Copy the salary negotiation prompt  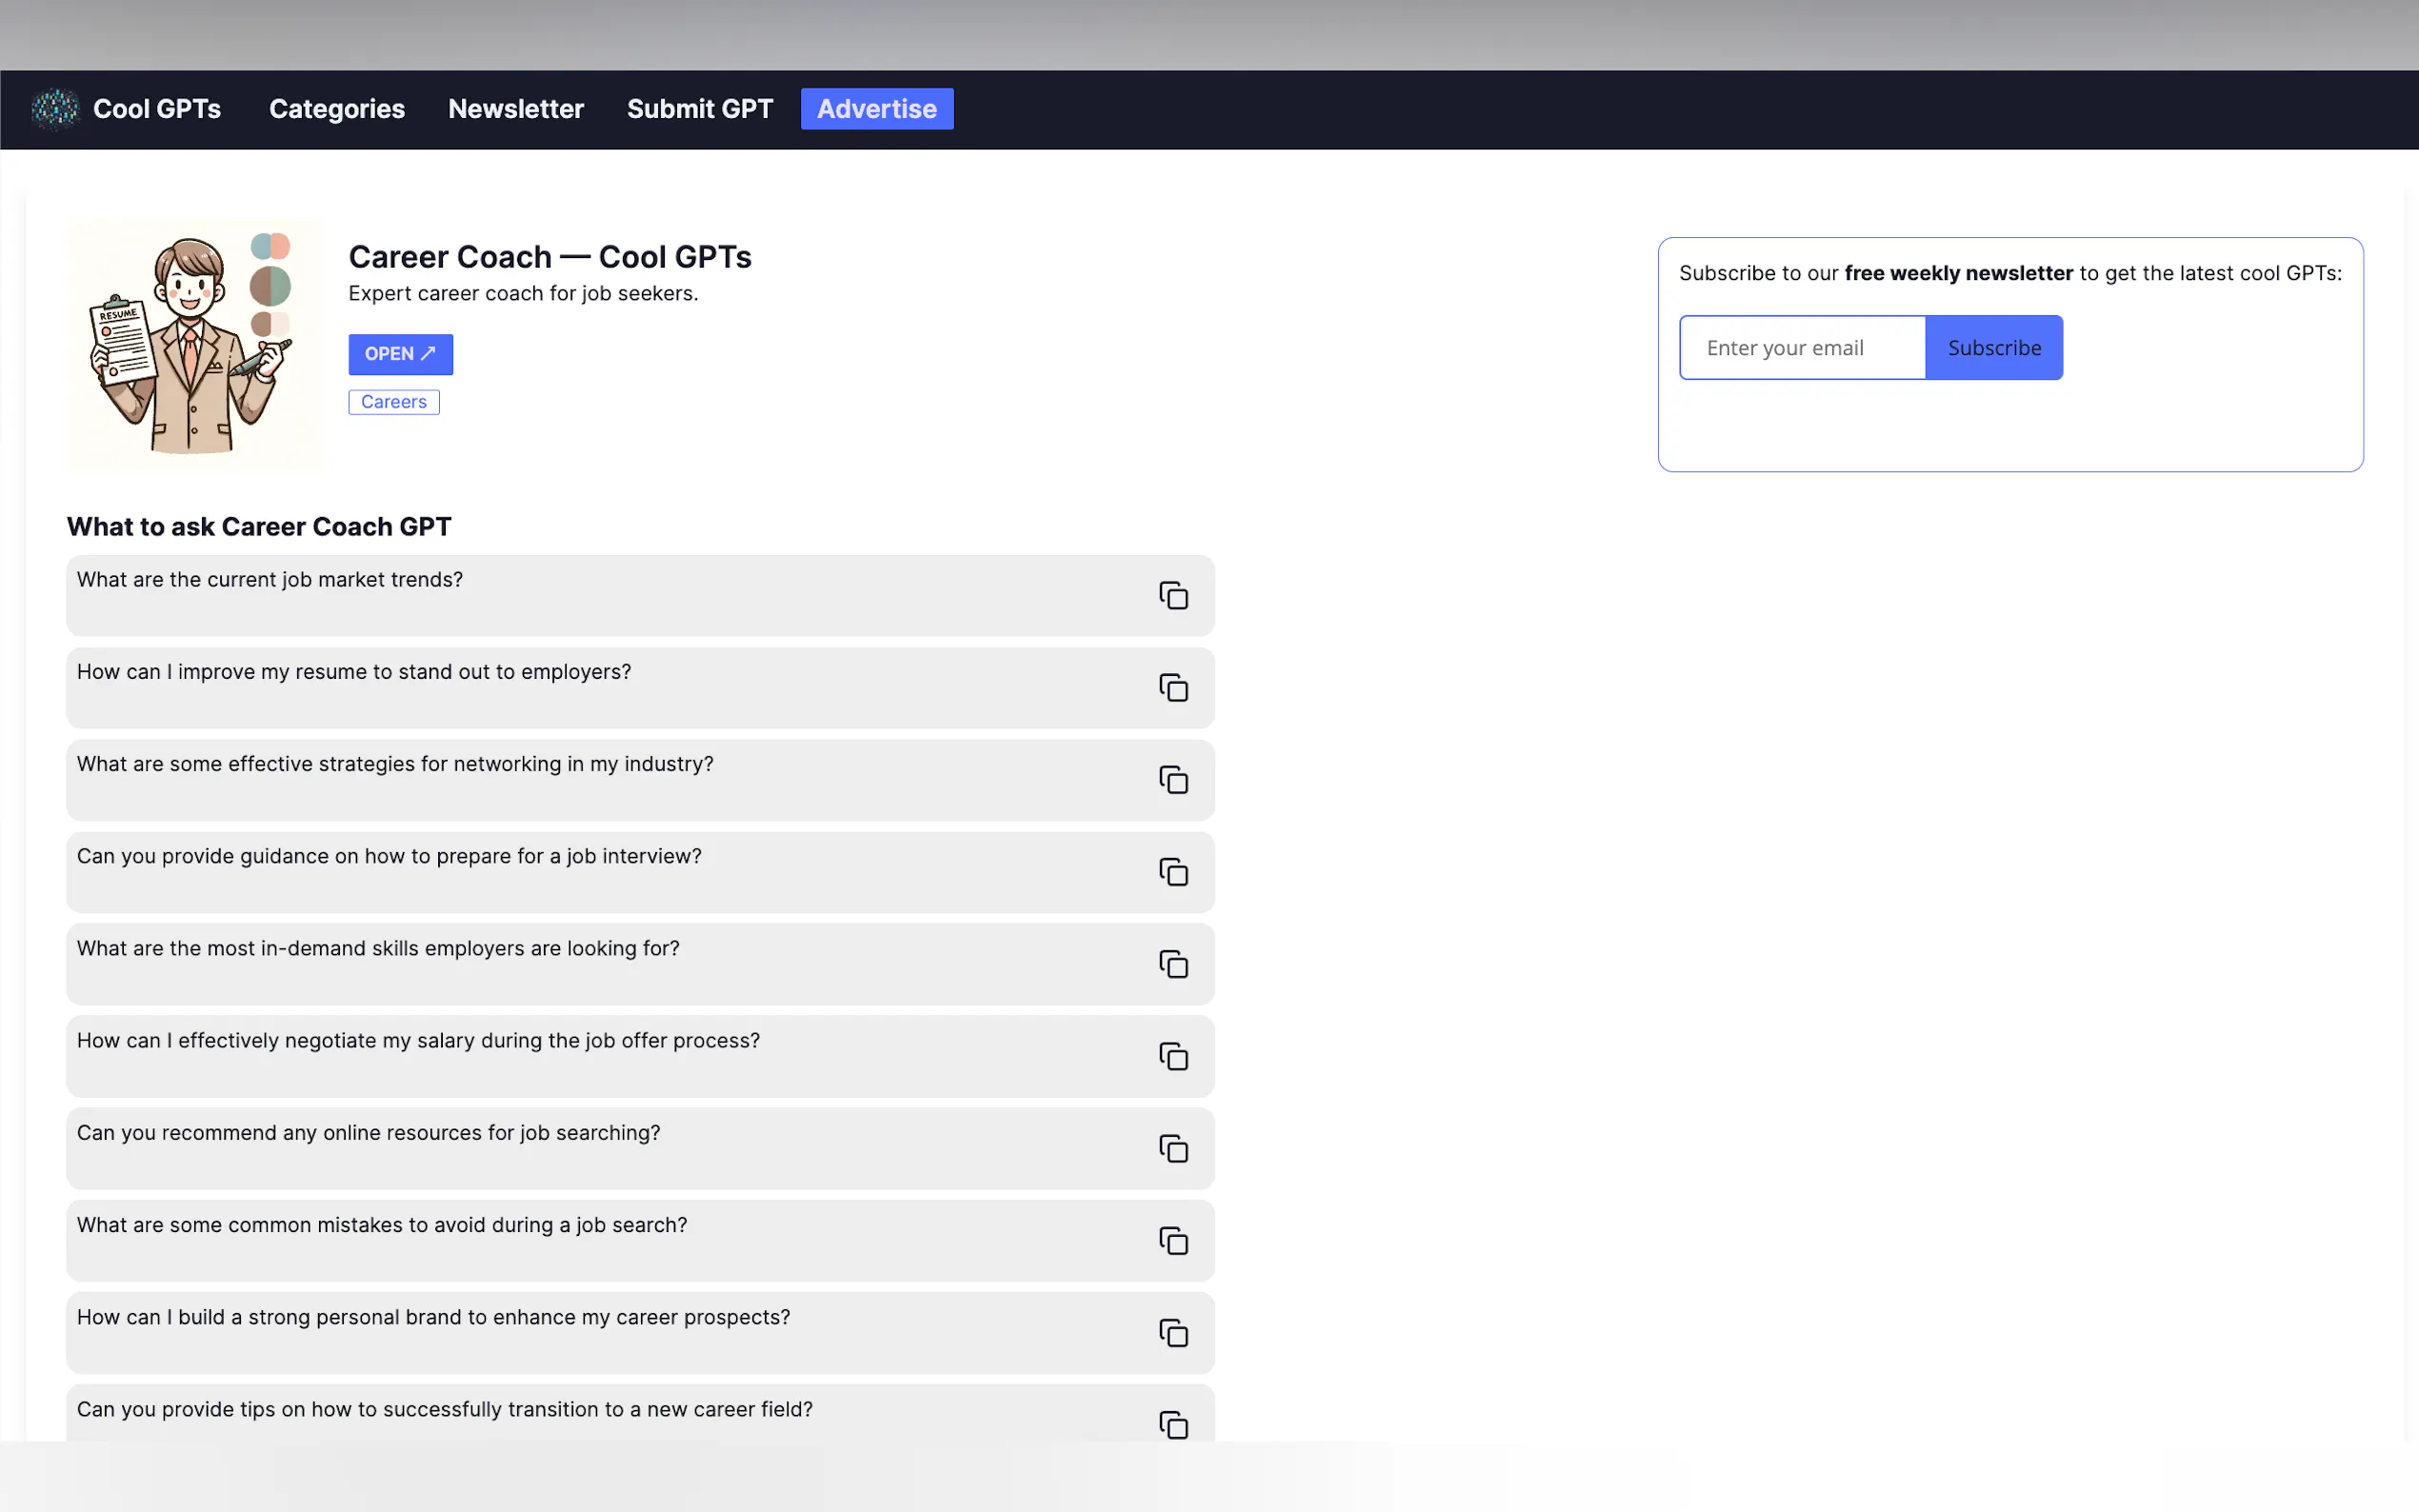(x=1173, y=1056)
